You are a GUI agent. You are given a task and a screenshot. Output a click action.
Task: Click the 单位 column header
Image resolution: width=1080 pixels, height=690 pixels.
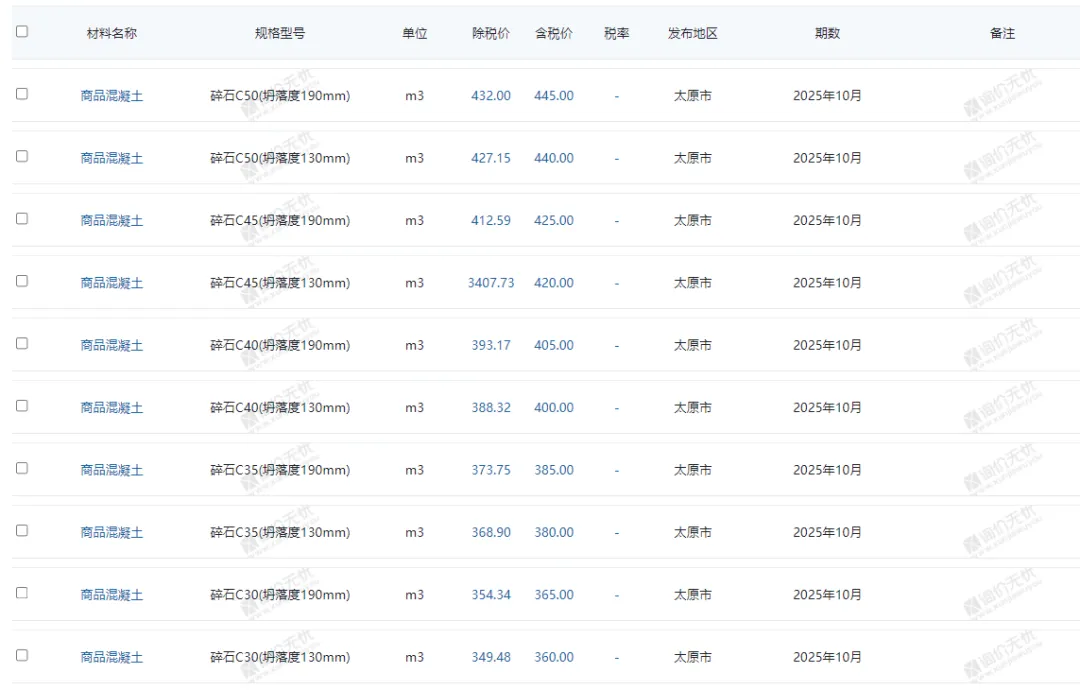(415, 33)
